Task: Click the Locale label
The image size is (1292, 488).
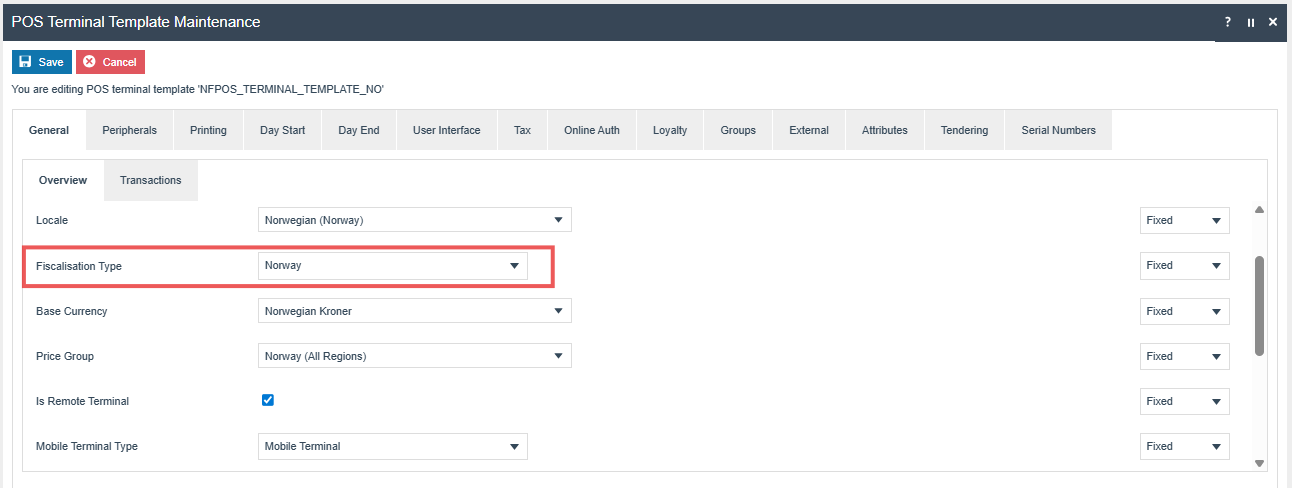Action: pyautogui.click(x=52, y=220)
